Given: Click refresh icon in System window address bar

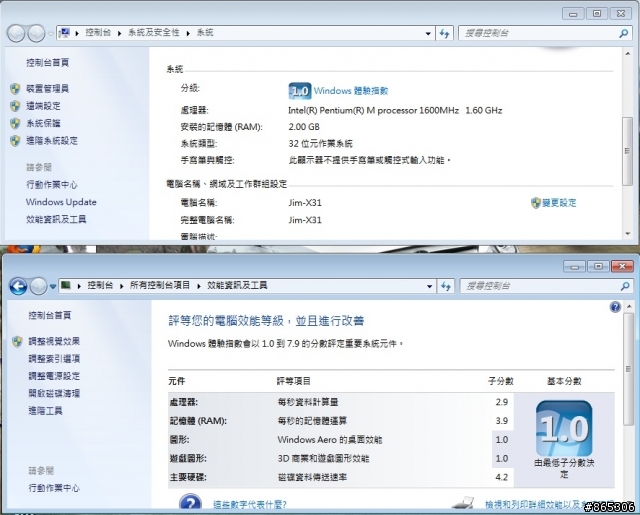Looking at the screenshot, I should 444,33.
